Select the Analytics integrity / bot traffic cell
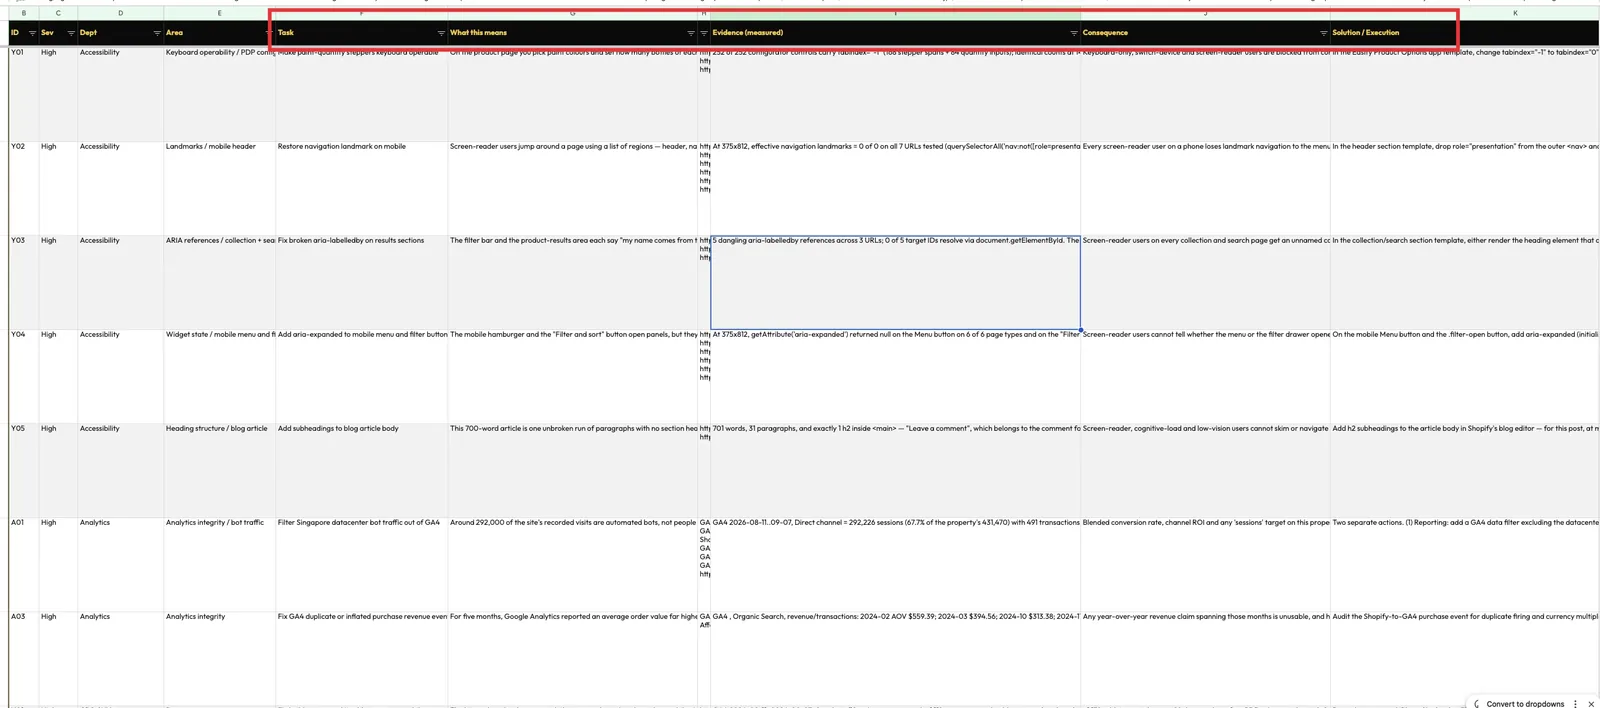The image size is (1600, 708). [220, 564]
